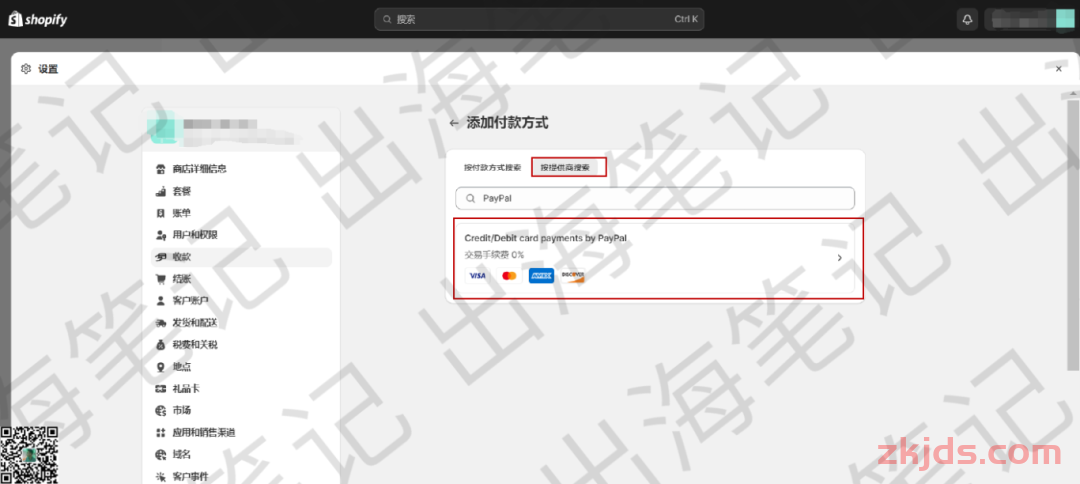Open Credit/Debit card payments by PayPal
Image resolution: width=1080 pixels, height=484 pixels.
pyautogui.click(x=655, y=258)
